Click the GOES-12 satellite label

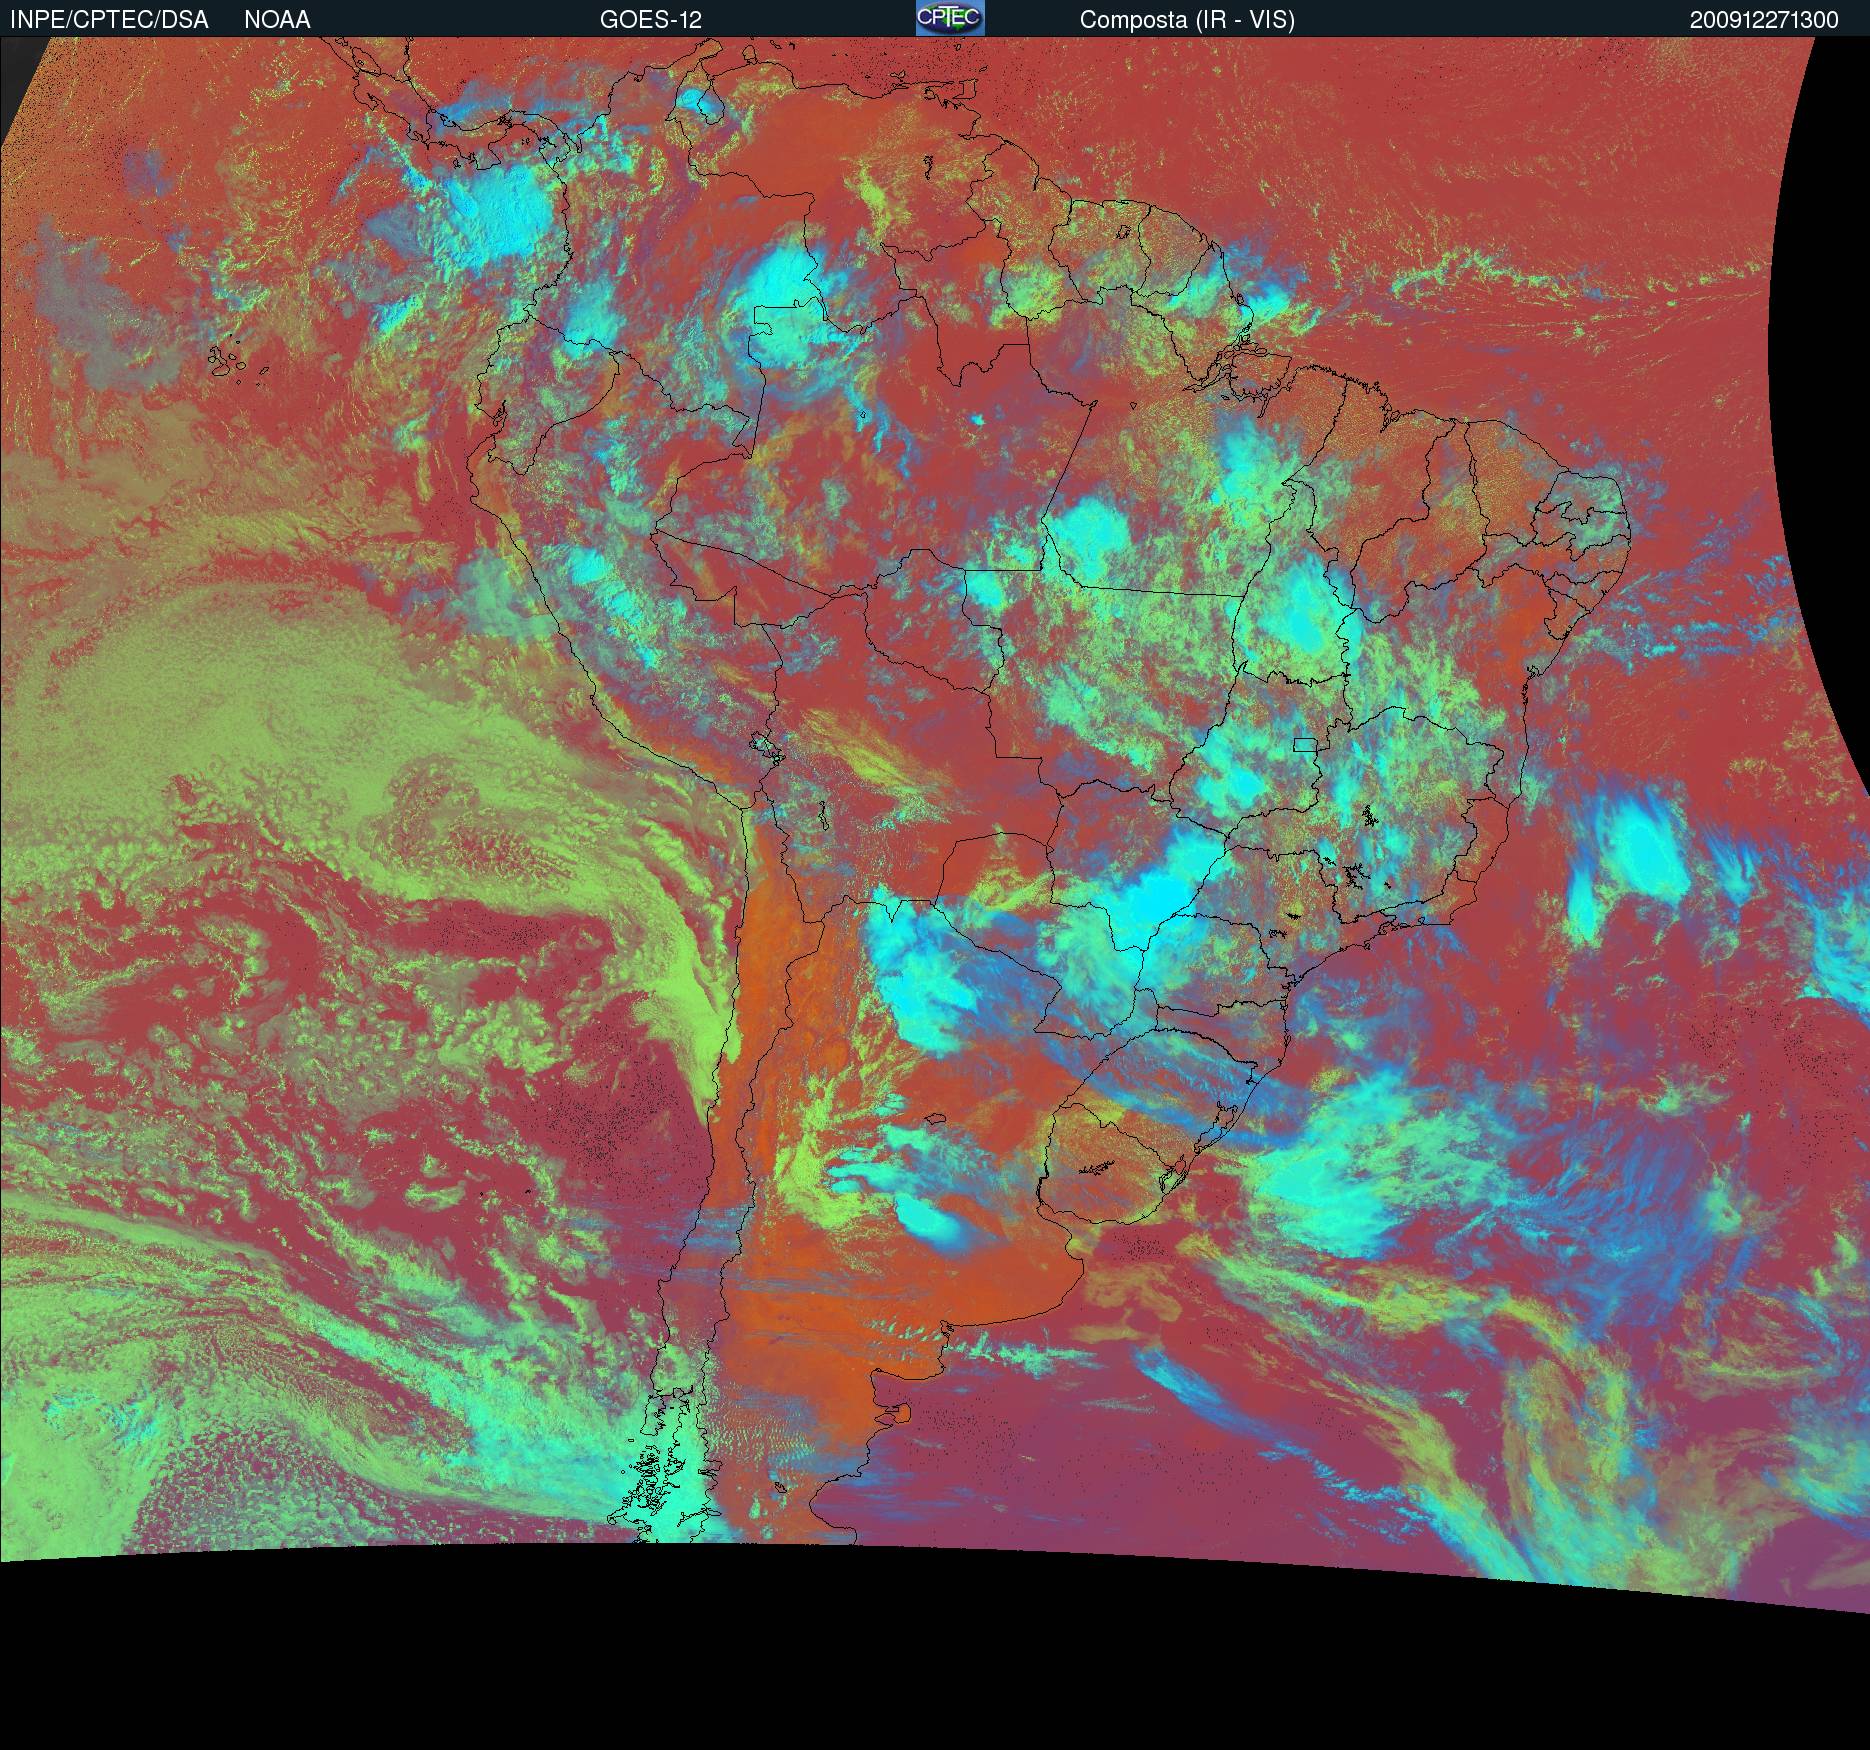click(651, 20)
